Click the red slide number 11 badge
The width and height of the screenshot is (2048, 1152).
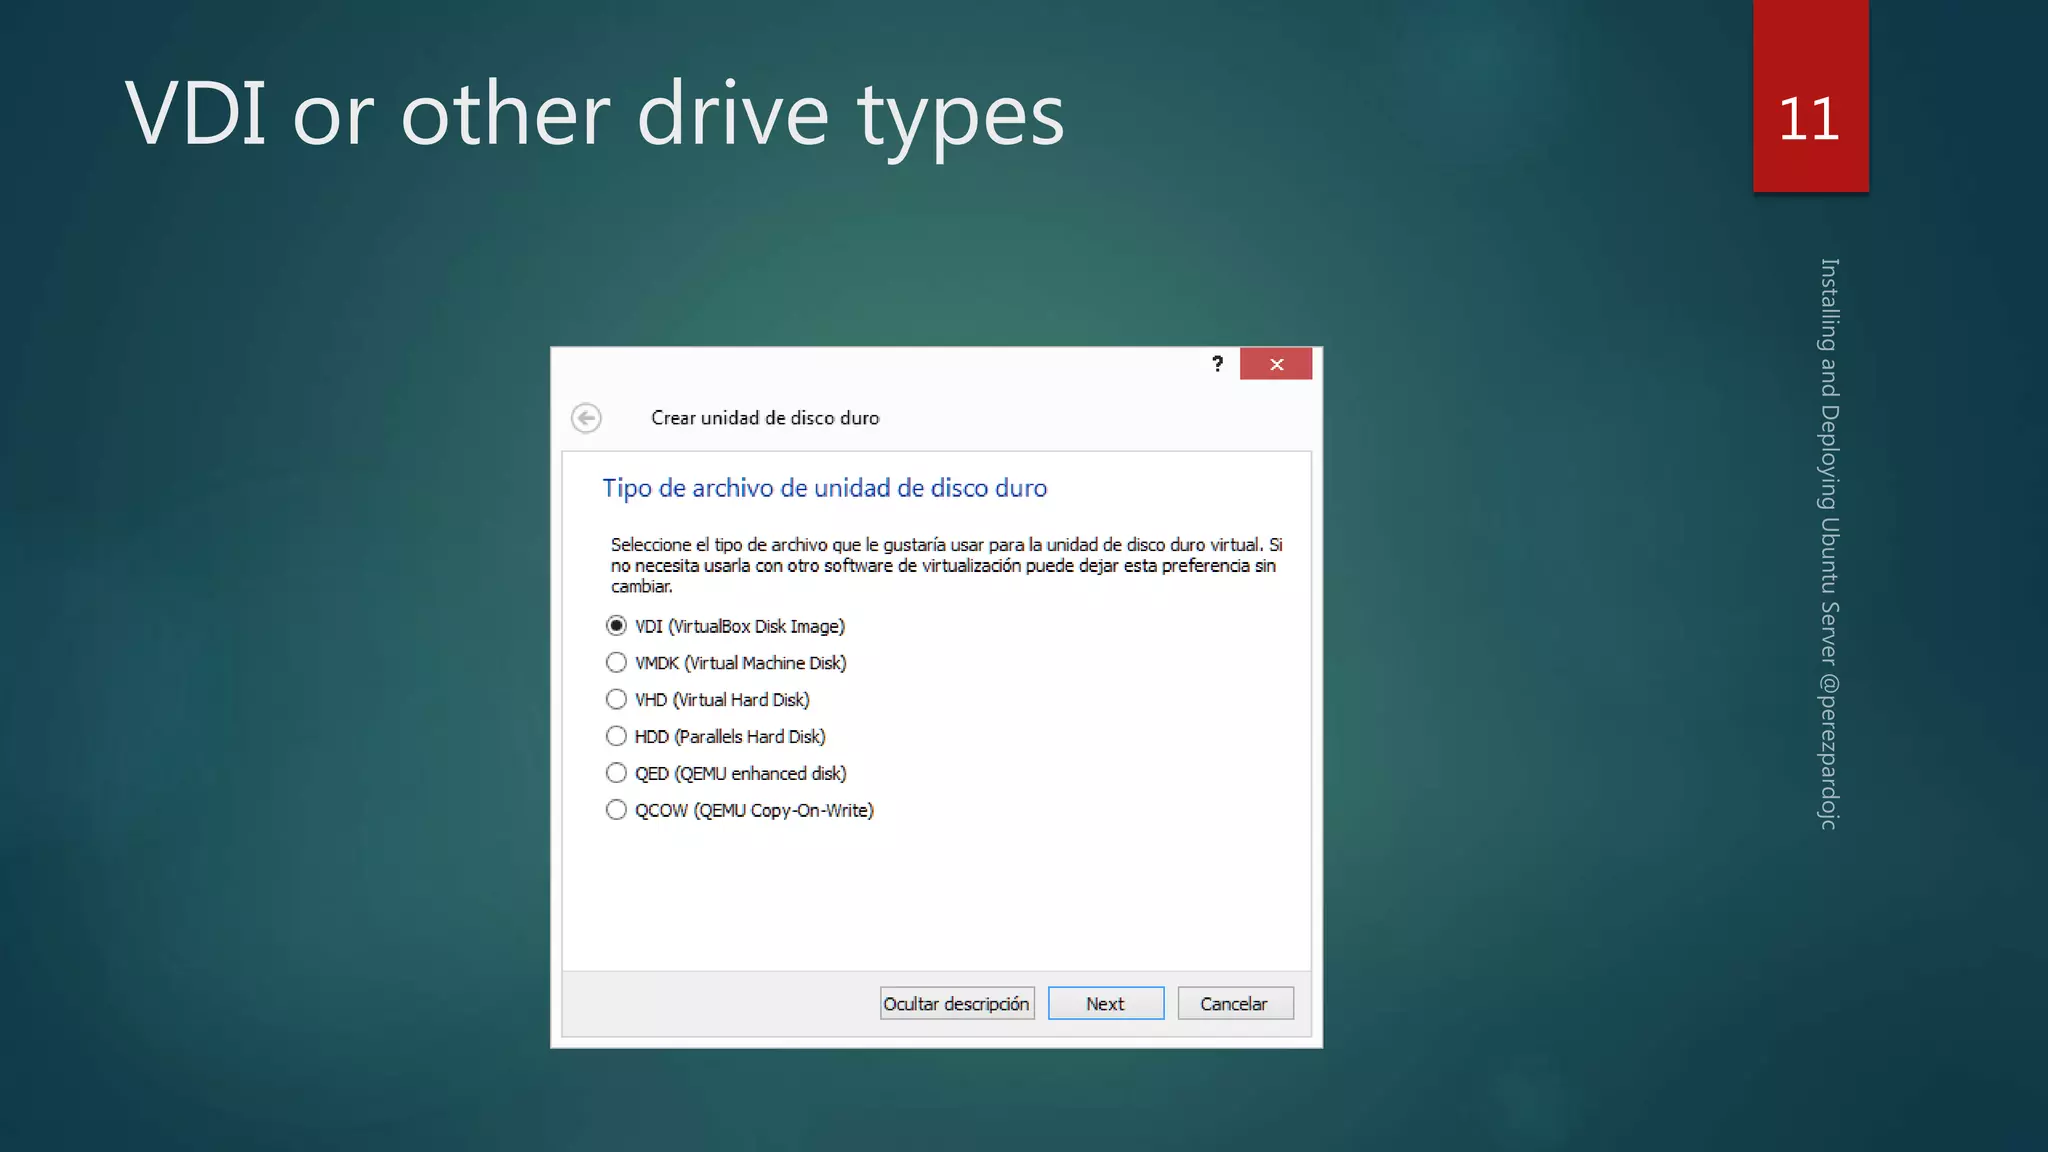(x=1809, y=110)
